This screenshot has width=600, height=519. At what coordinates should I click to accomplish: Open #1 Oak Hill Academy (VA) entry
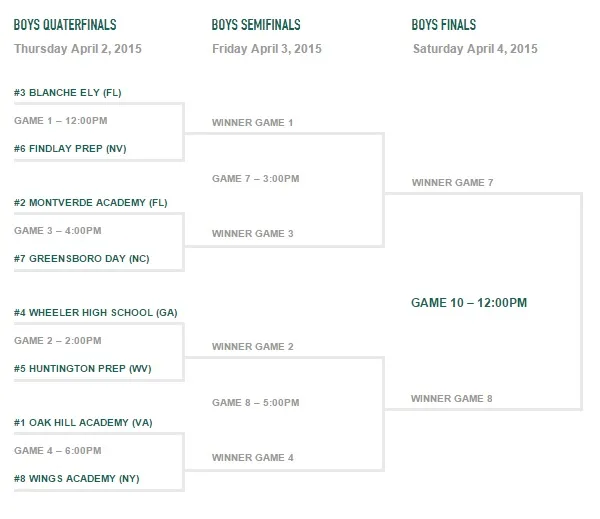83,422
